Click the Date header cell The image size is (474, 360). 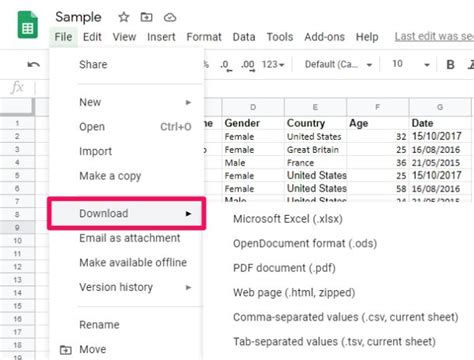[440, 123]
